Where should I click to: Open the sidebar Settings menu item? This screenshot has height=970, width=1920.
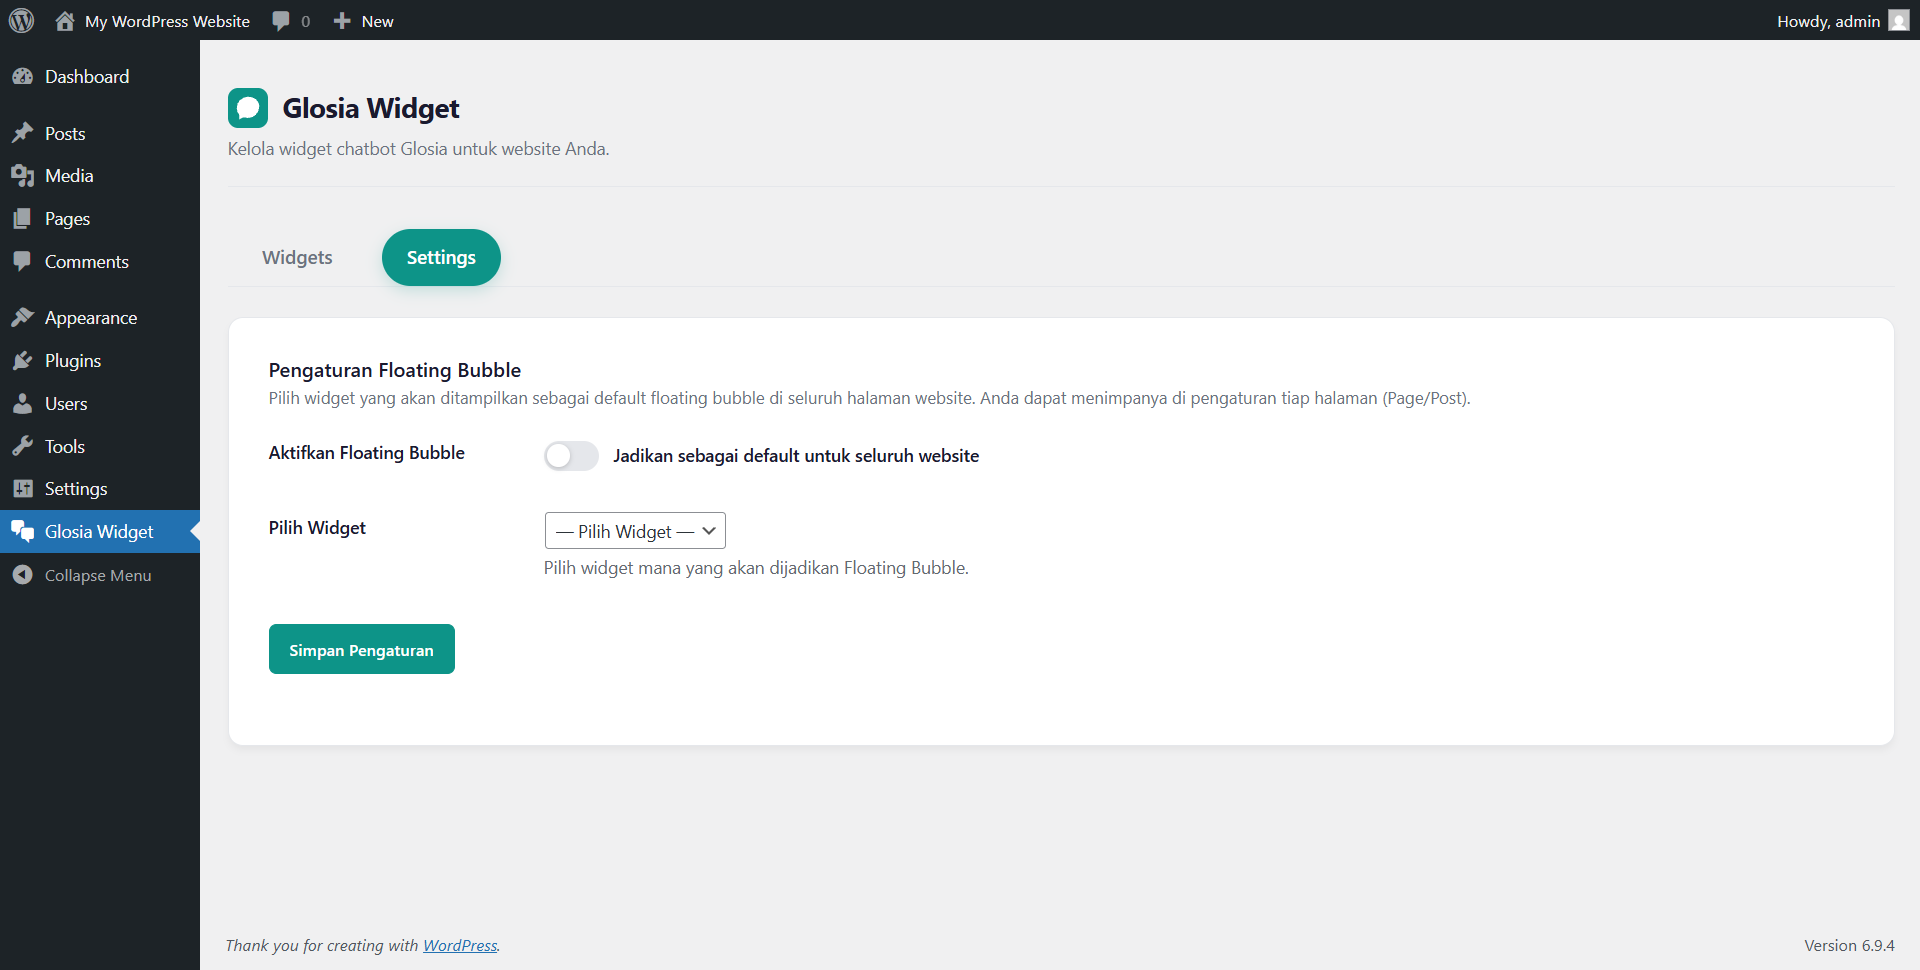tap(100, 489)
